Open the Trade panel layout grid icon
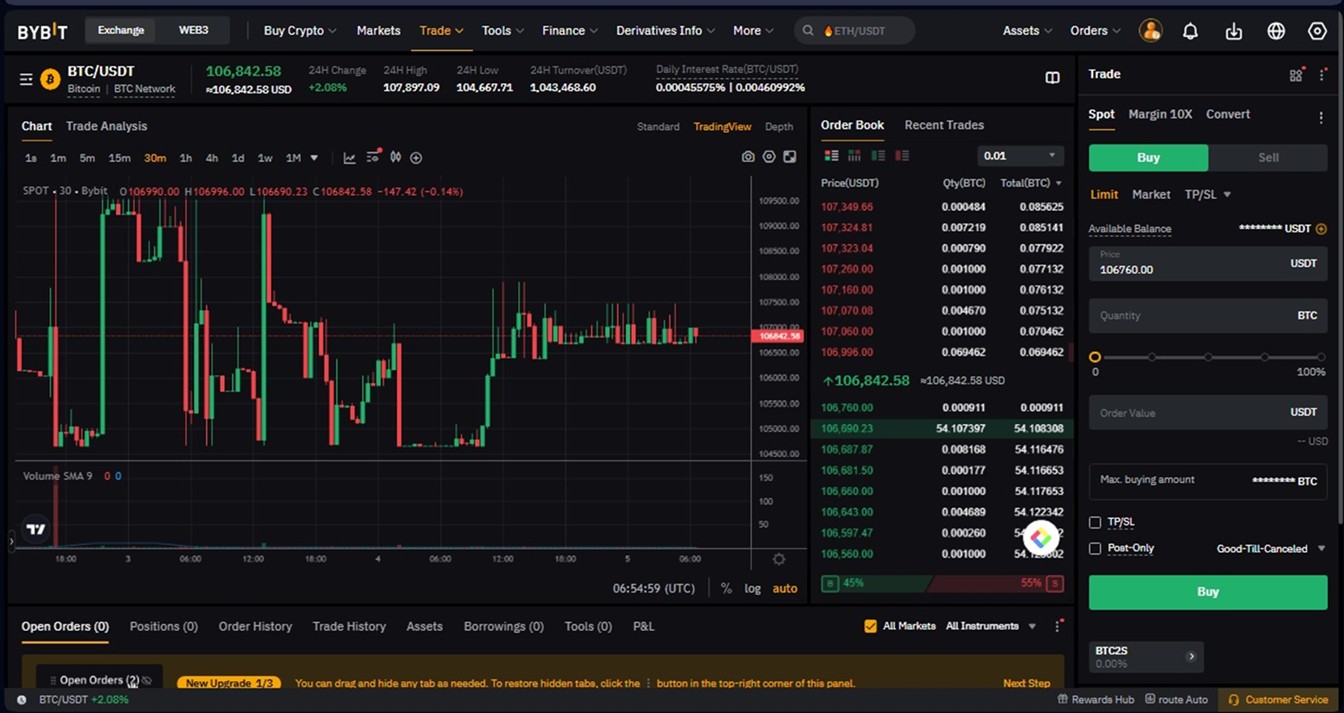 tap(1296, 75)
